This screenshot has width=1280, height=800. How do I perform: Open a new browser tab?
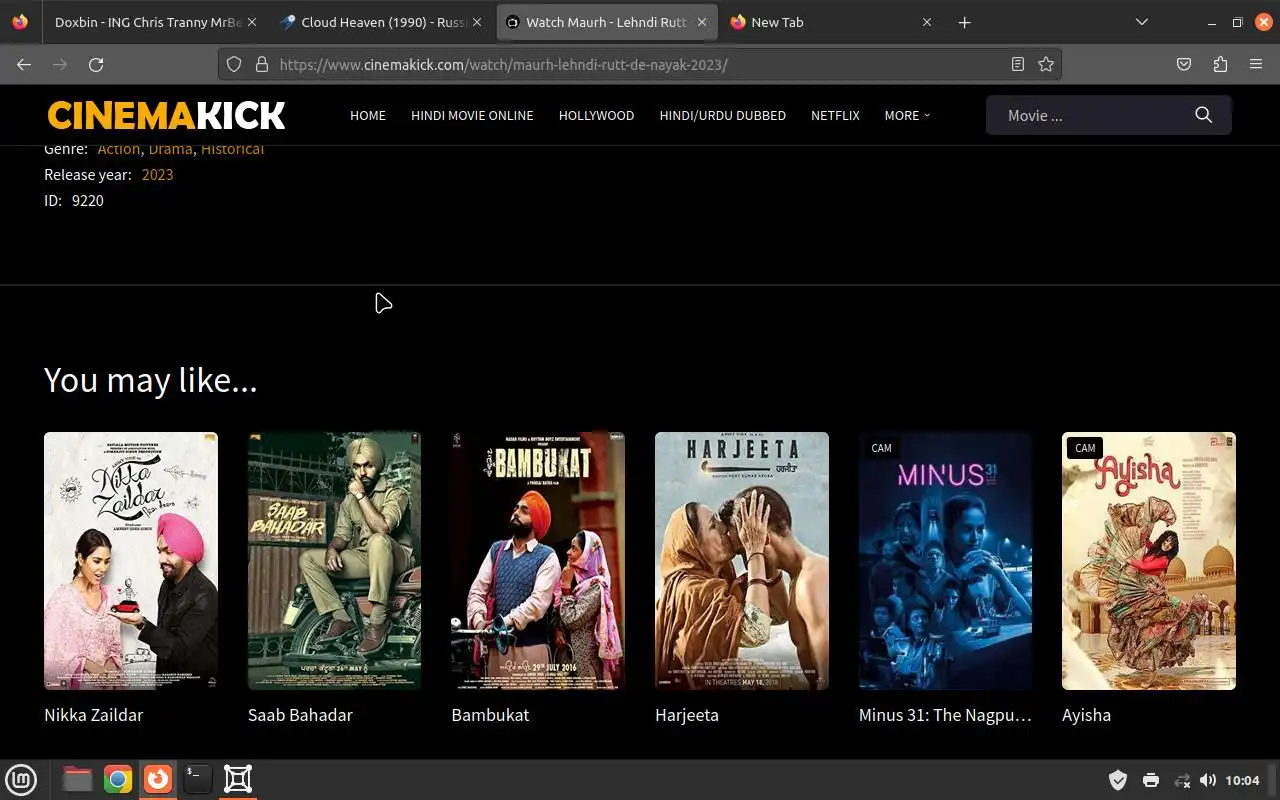tap(964, 22)
